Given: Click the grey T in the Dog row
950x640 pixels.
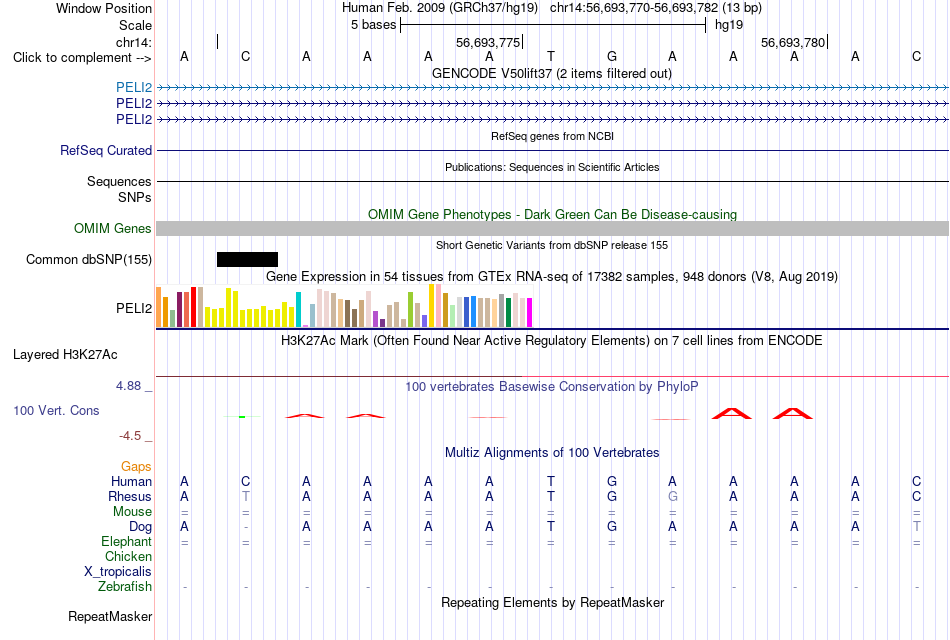Looking at the screenshot, I should point(917,526).
